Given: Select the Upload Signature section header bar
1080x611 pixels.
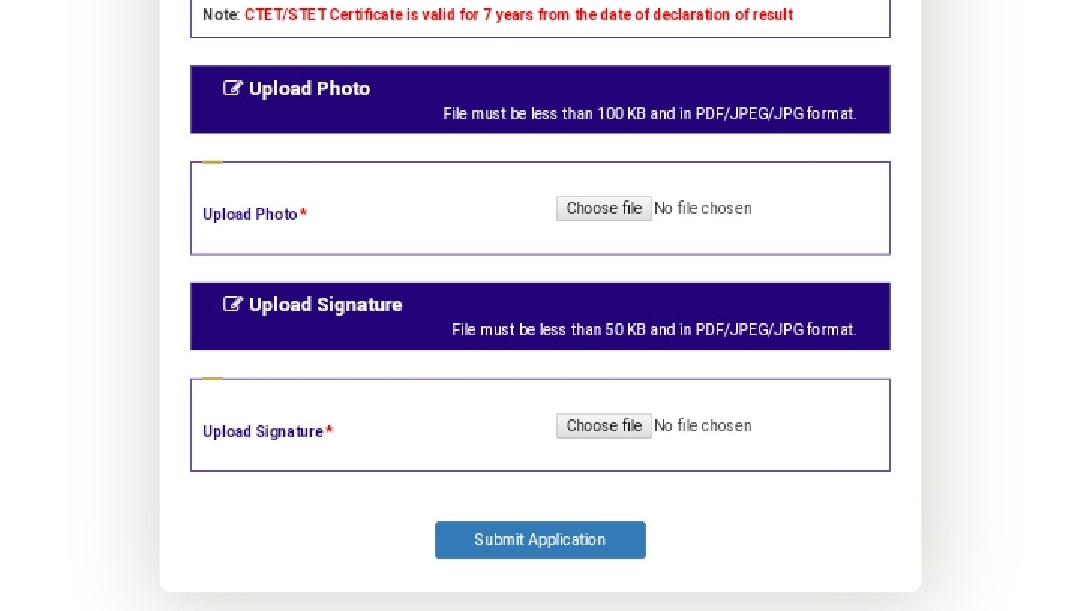Looking at the screenshot, I should coord(540,316).
